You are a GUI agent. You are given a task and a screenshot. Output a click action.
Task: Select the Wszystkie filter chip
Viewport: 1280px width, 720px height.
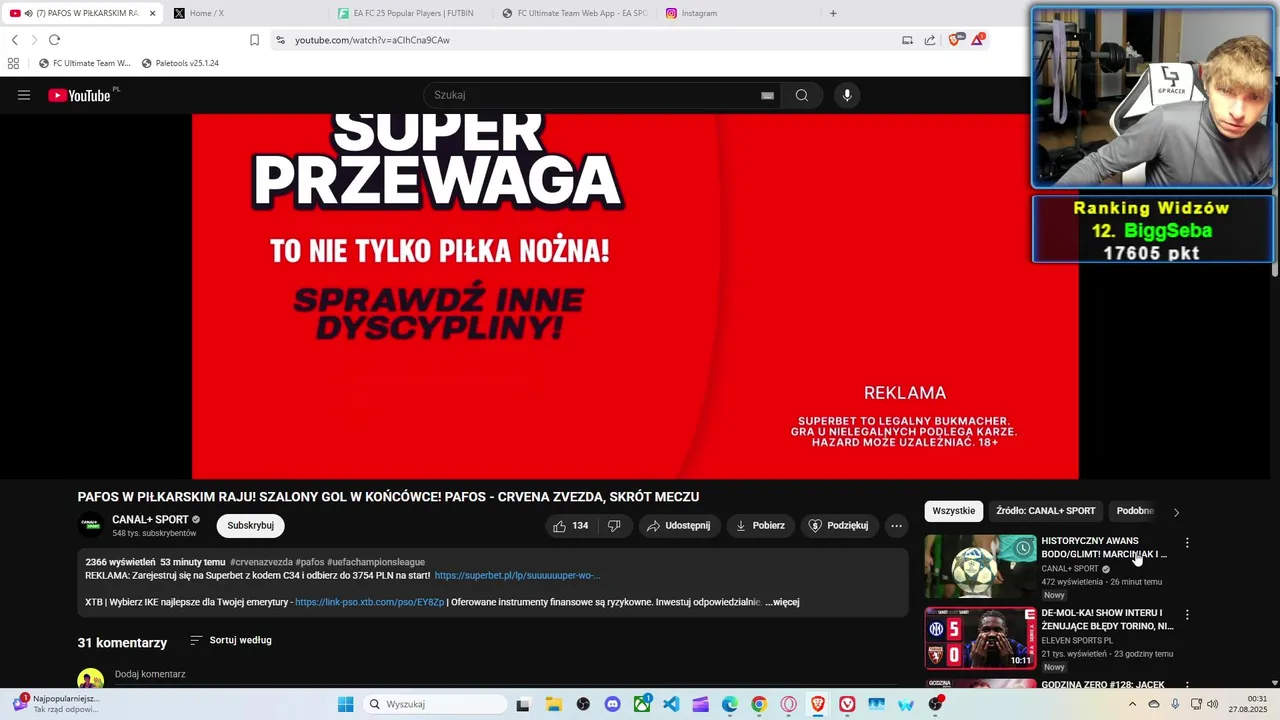pyautogui.click(x=953, y=511)
